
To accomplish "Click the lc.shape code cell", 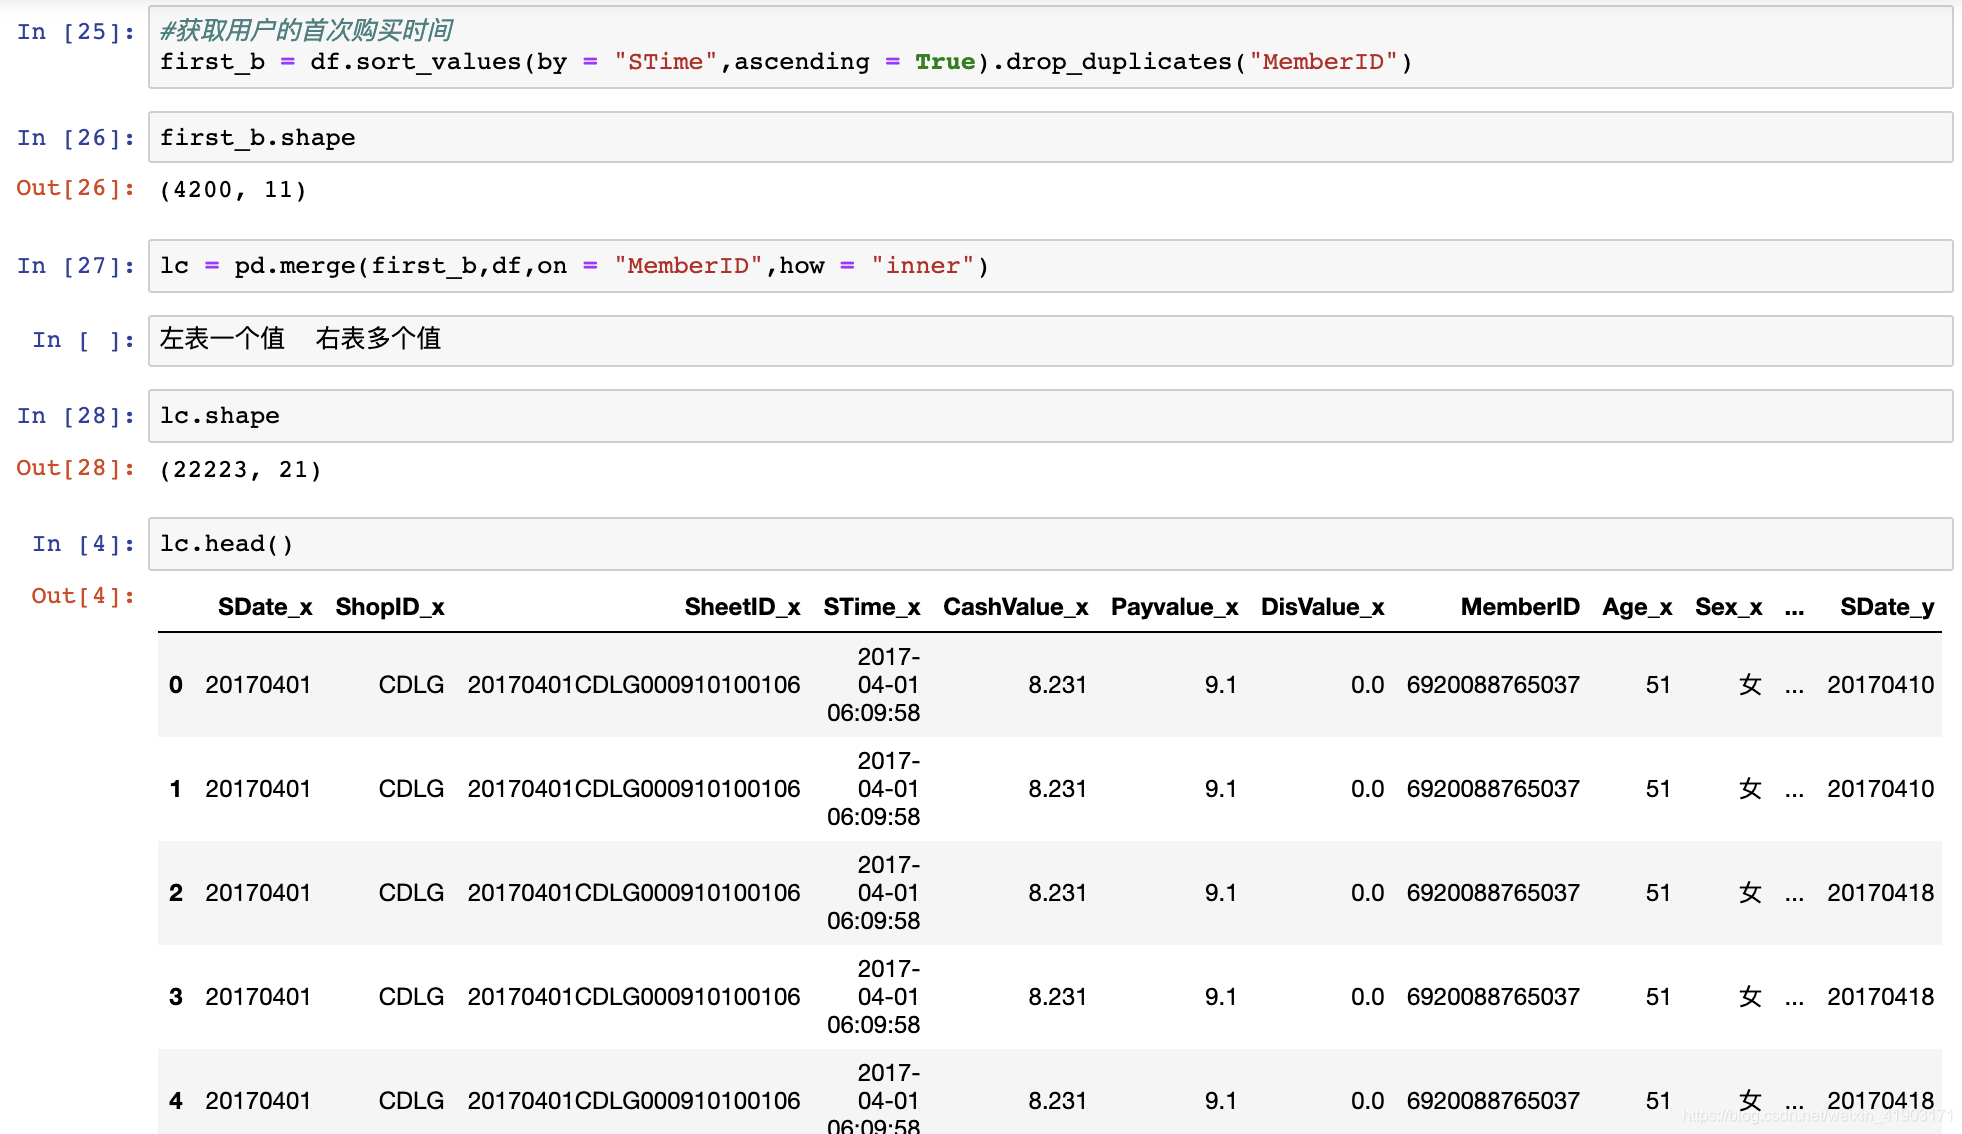I will pyautogui.click(x=1050, y=416).
